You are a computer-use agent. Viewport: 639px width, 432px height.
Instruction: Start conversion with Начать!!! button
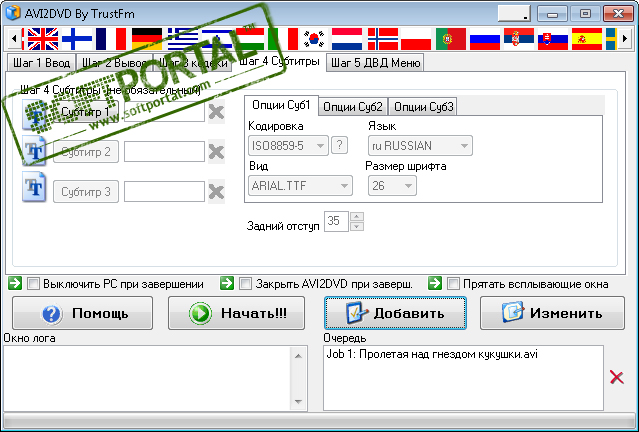(236, 313)
